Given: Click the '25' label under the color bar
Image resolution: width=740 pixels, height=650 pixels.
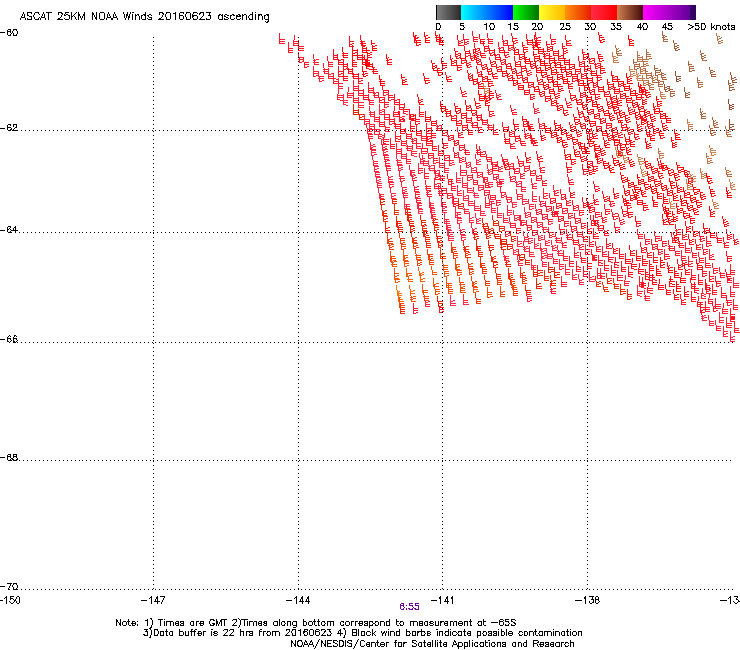Looking at the screenshot, I should (565, 27).
